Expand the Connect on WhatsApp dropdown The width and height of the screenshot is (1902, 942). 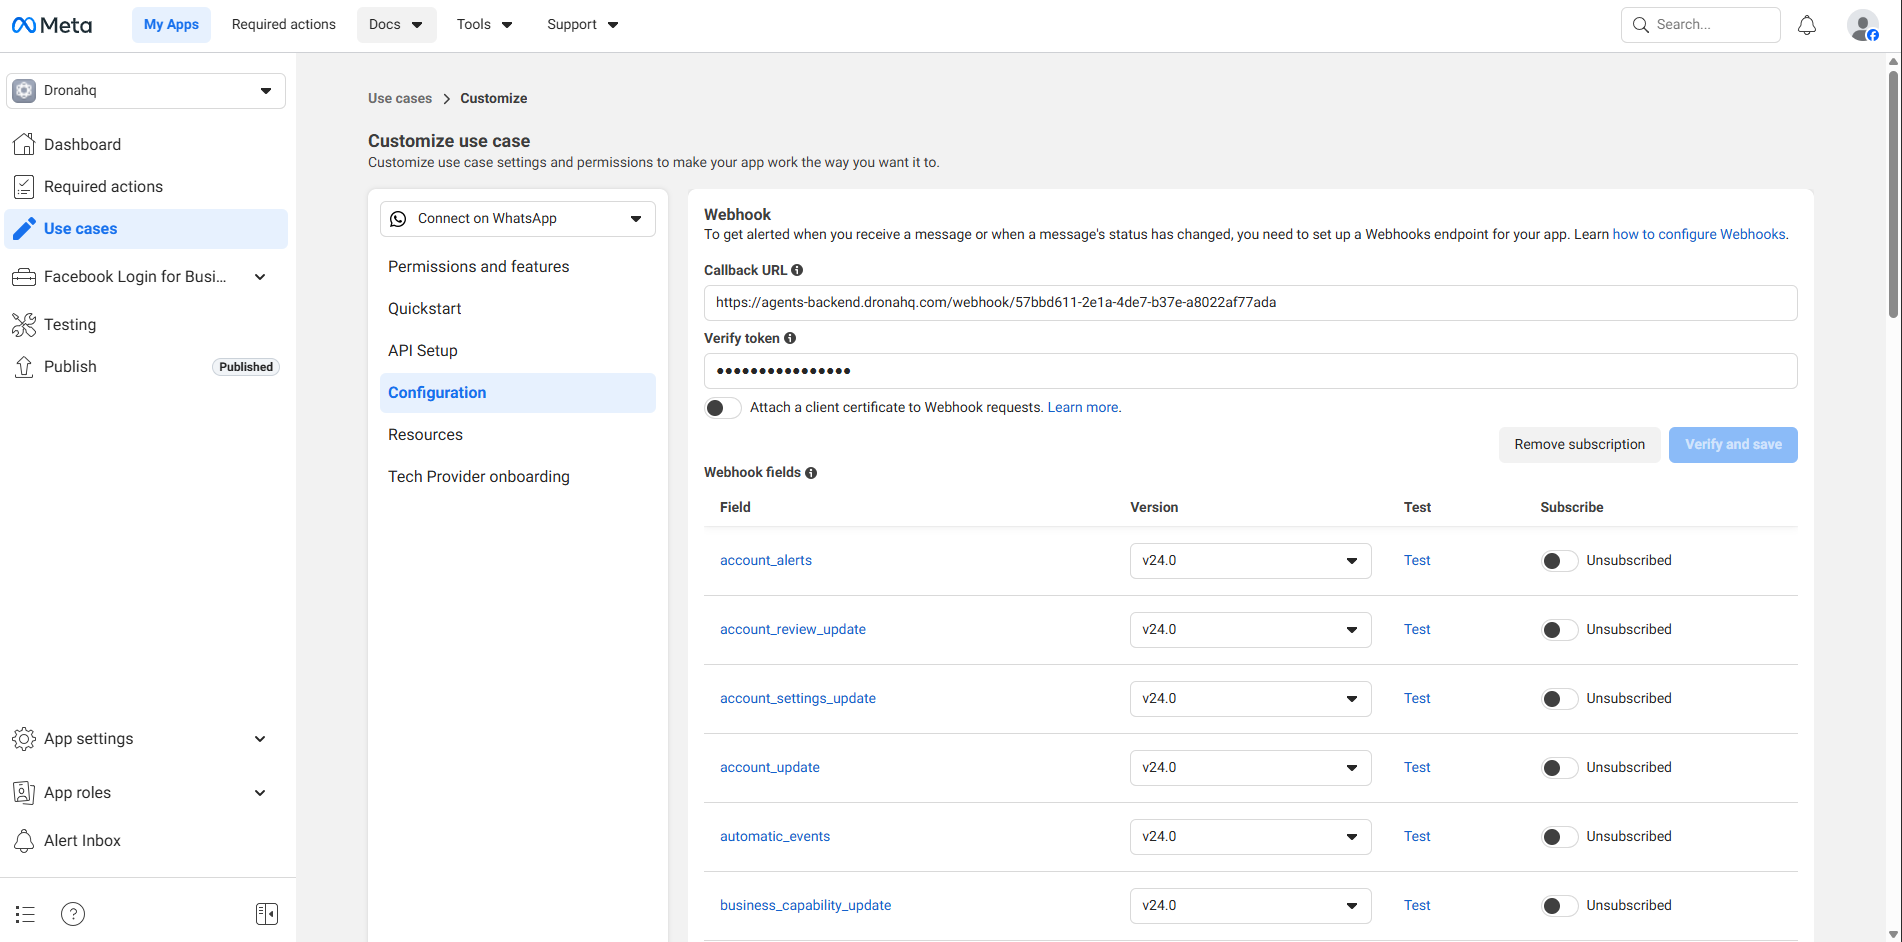517,219
